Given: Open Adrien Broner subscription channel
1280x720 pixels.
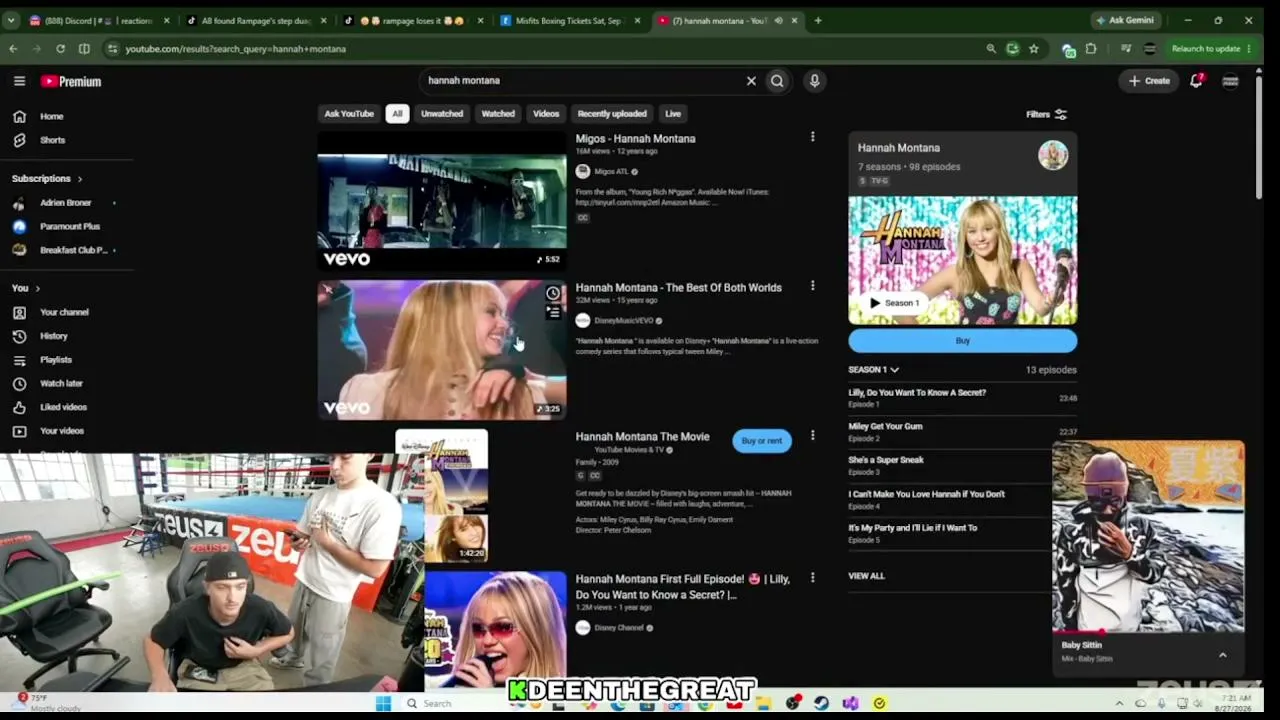Looking at the screenshot, I should pyautogui.click(x=65, y=203).
